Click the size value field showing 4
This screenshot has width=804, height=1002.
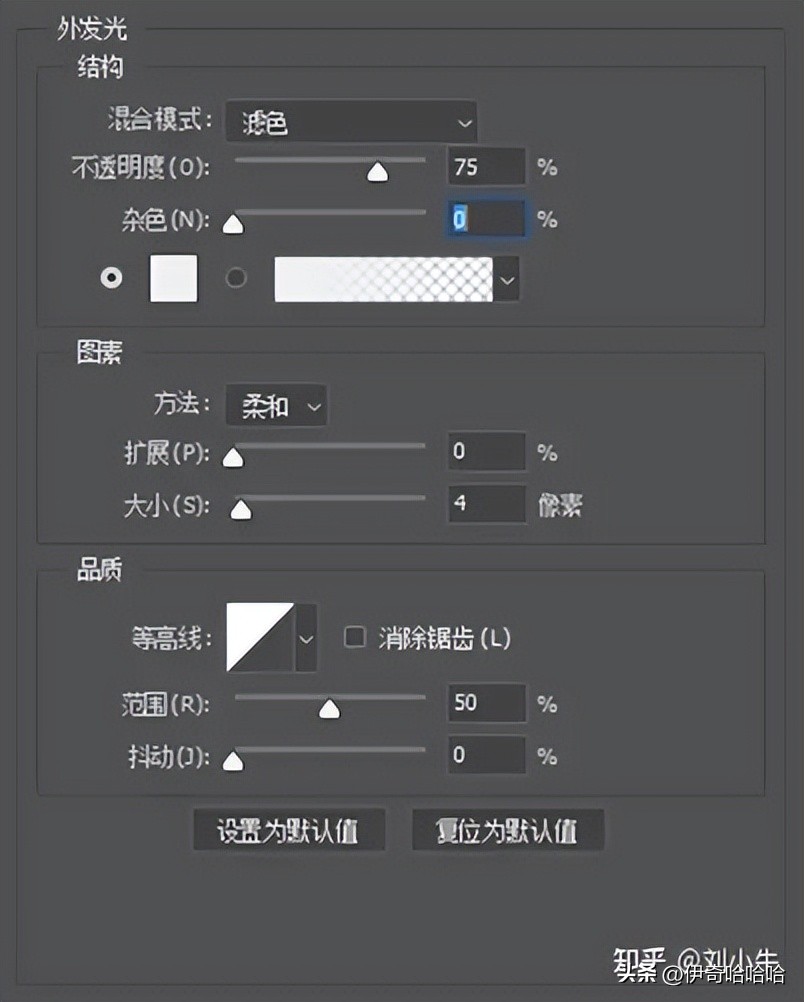[487, 504]
